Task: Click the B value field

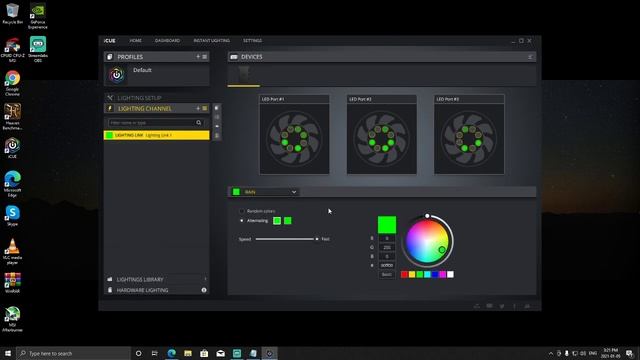Action: [387, 256]
